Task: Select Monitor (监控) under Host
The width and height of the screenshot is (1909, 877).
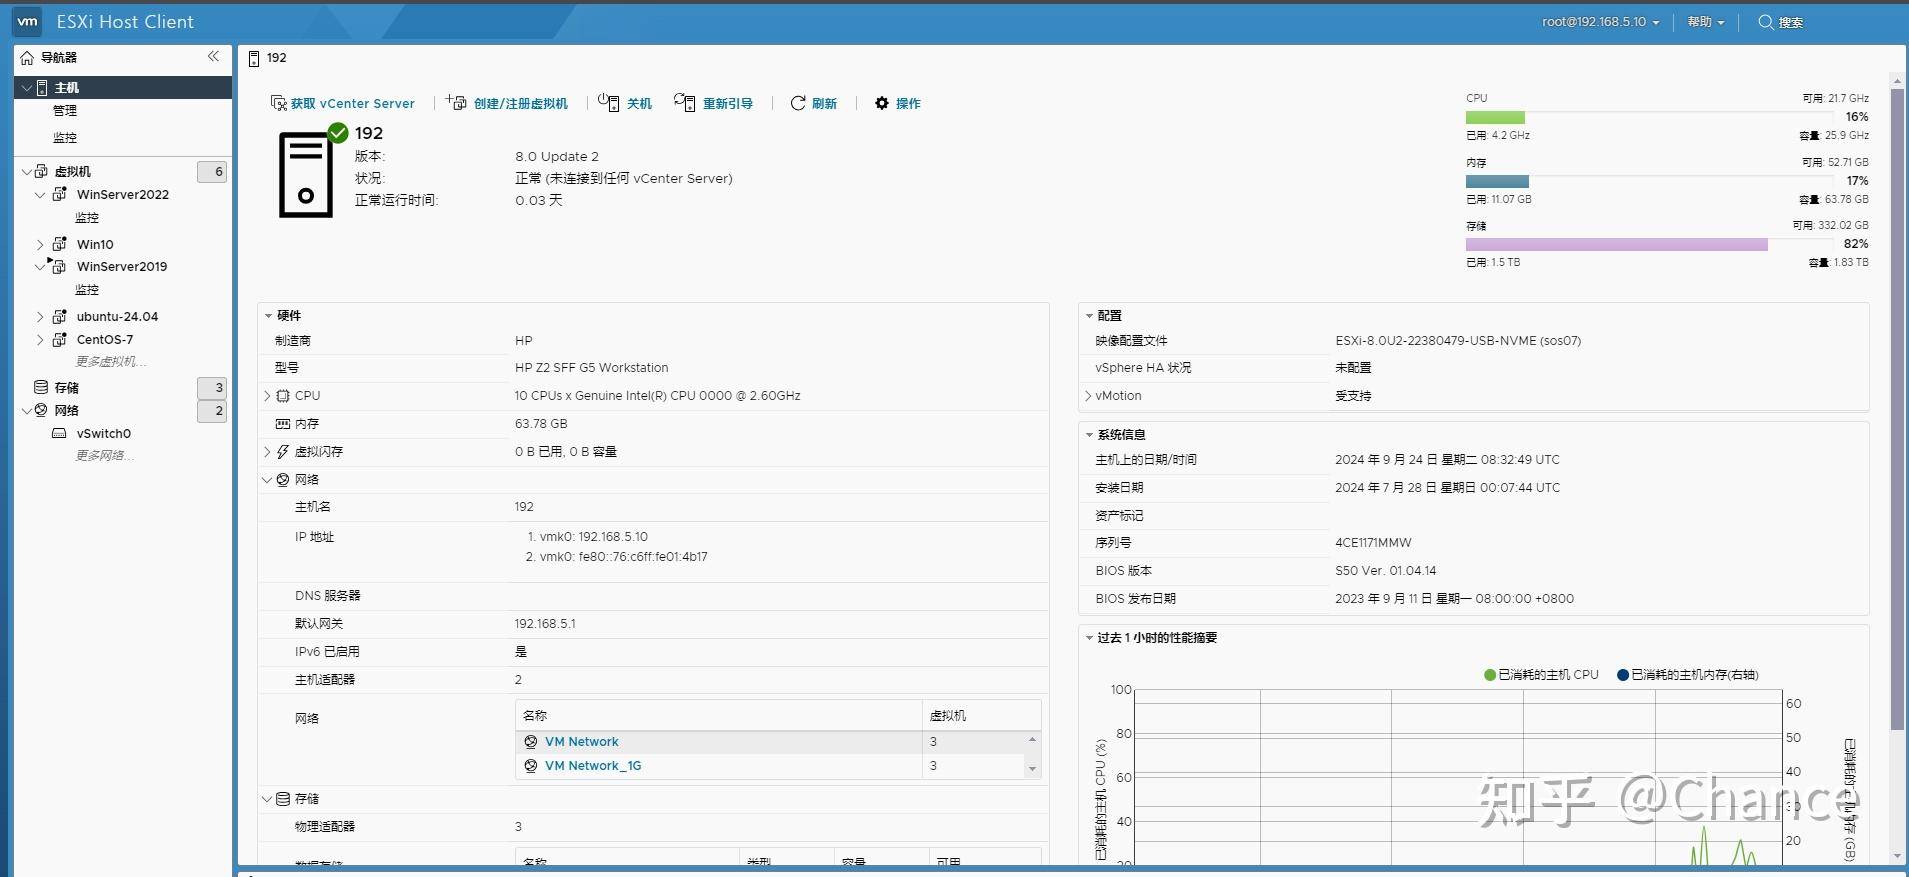Action: [x=65, y=138]
